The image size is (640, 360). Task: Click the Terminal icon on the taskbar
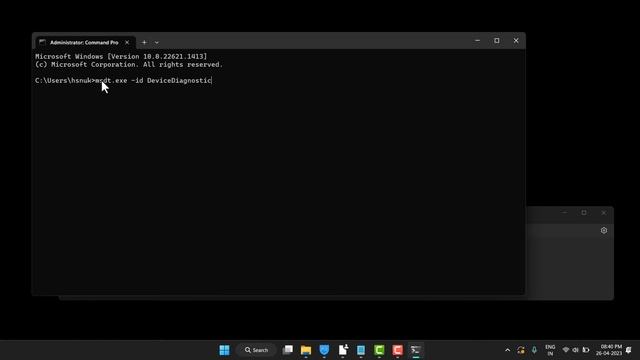pyautogui.click(x=416, y=350)
